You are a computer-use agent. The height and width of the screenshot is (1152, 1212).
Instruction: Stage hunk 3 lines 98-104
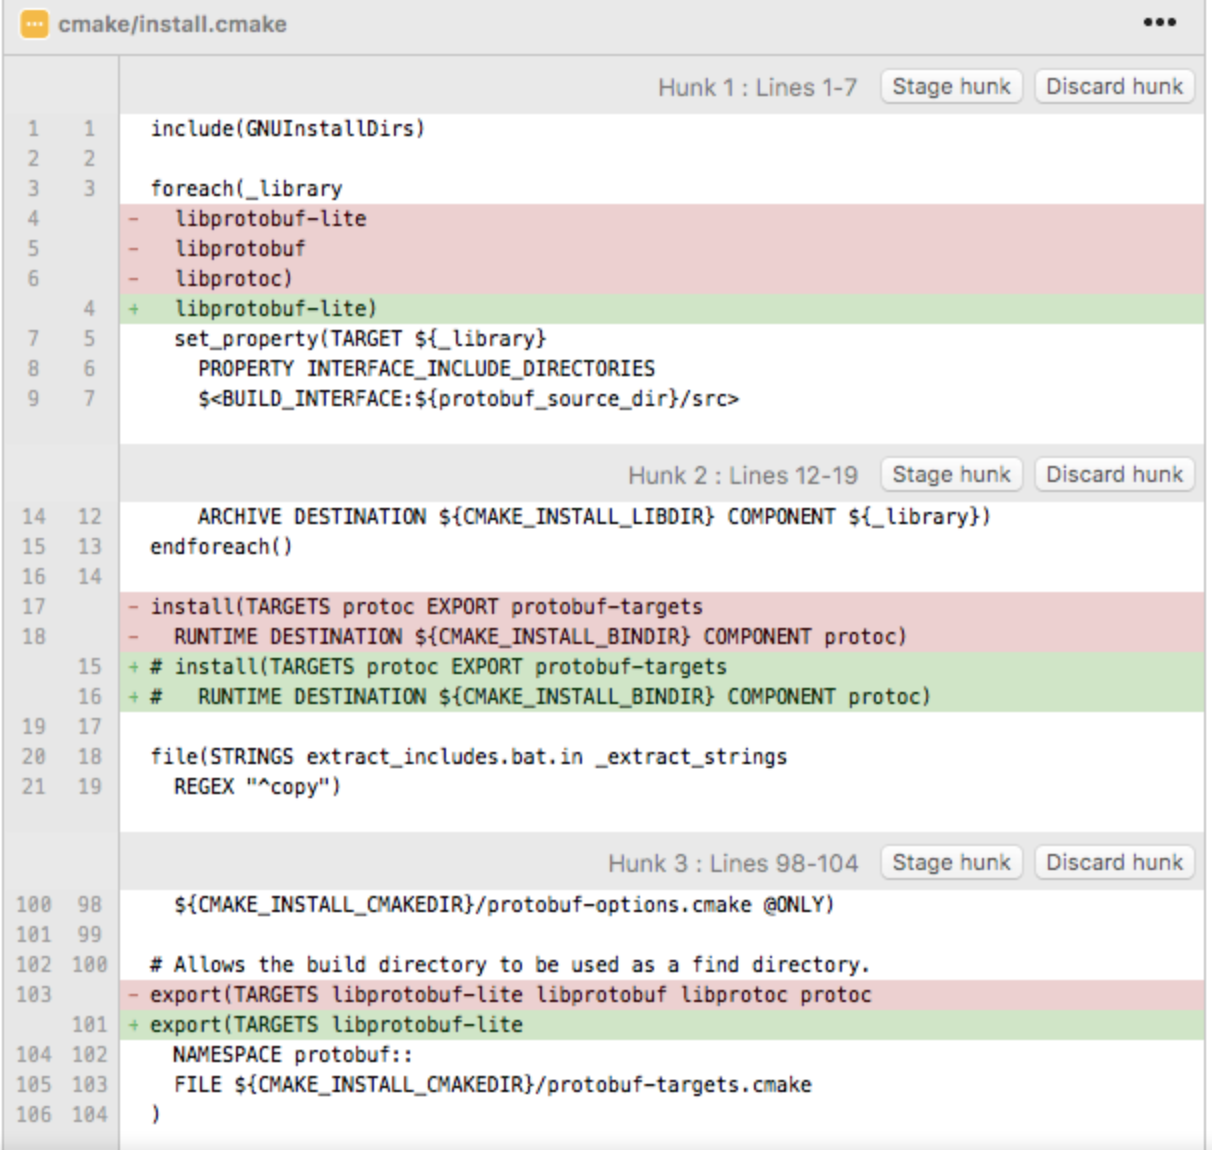coord(951,863)
